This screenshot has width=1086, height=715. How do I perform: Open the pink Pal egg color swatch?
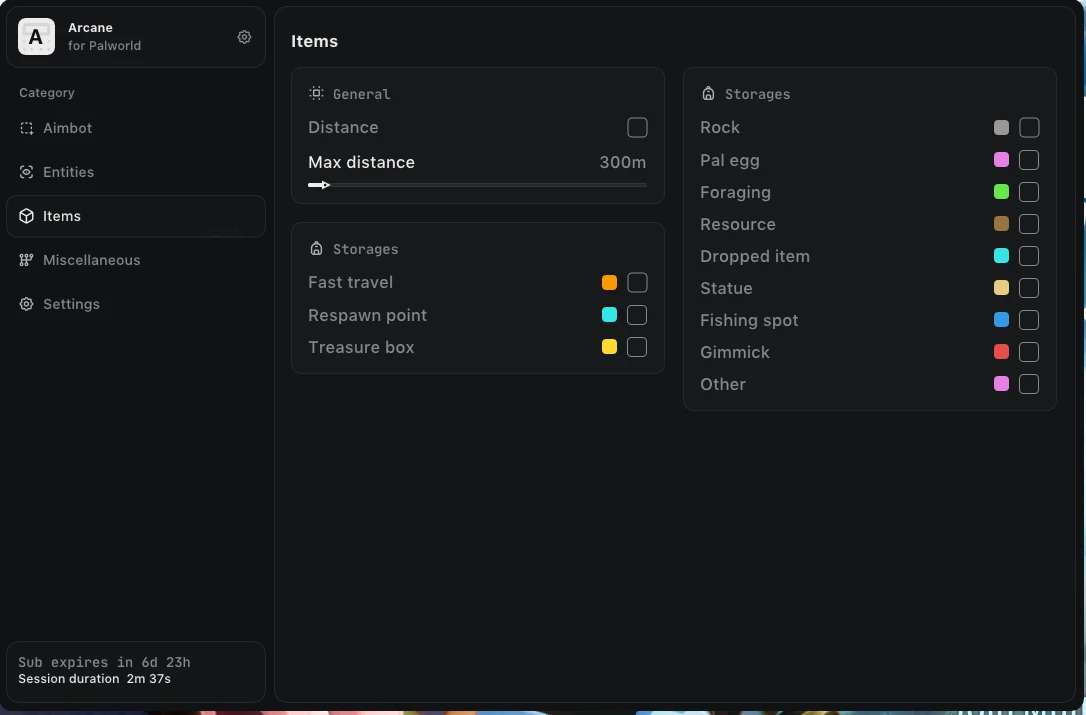pos(1002,160)
